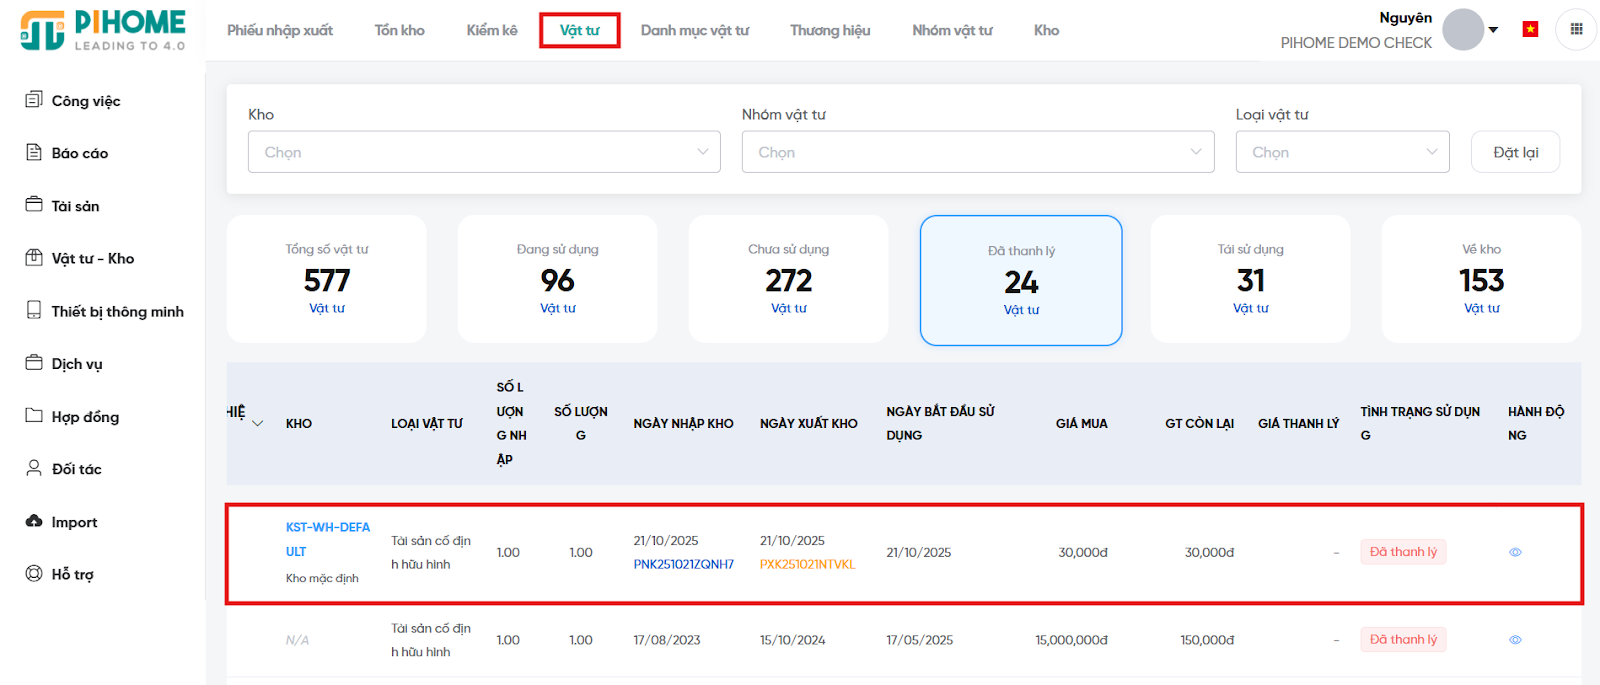Open the Nhóm vật tư dropdown
The image size is (1600, 685).
click(977, 152)
